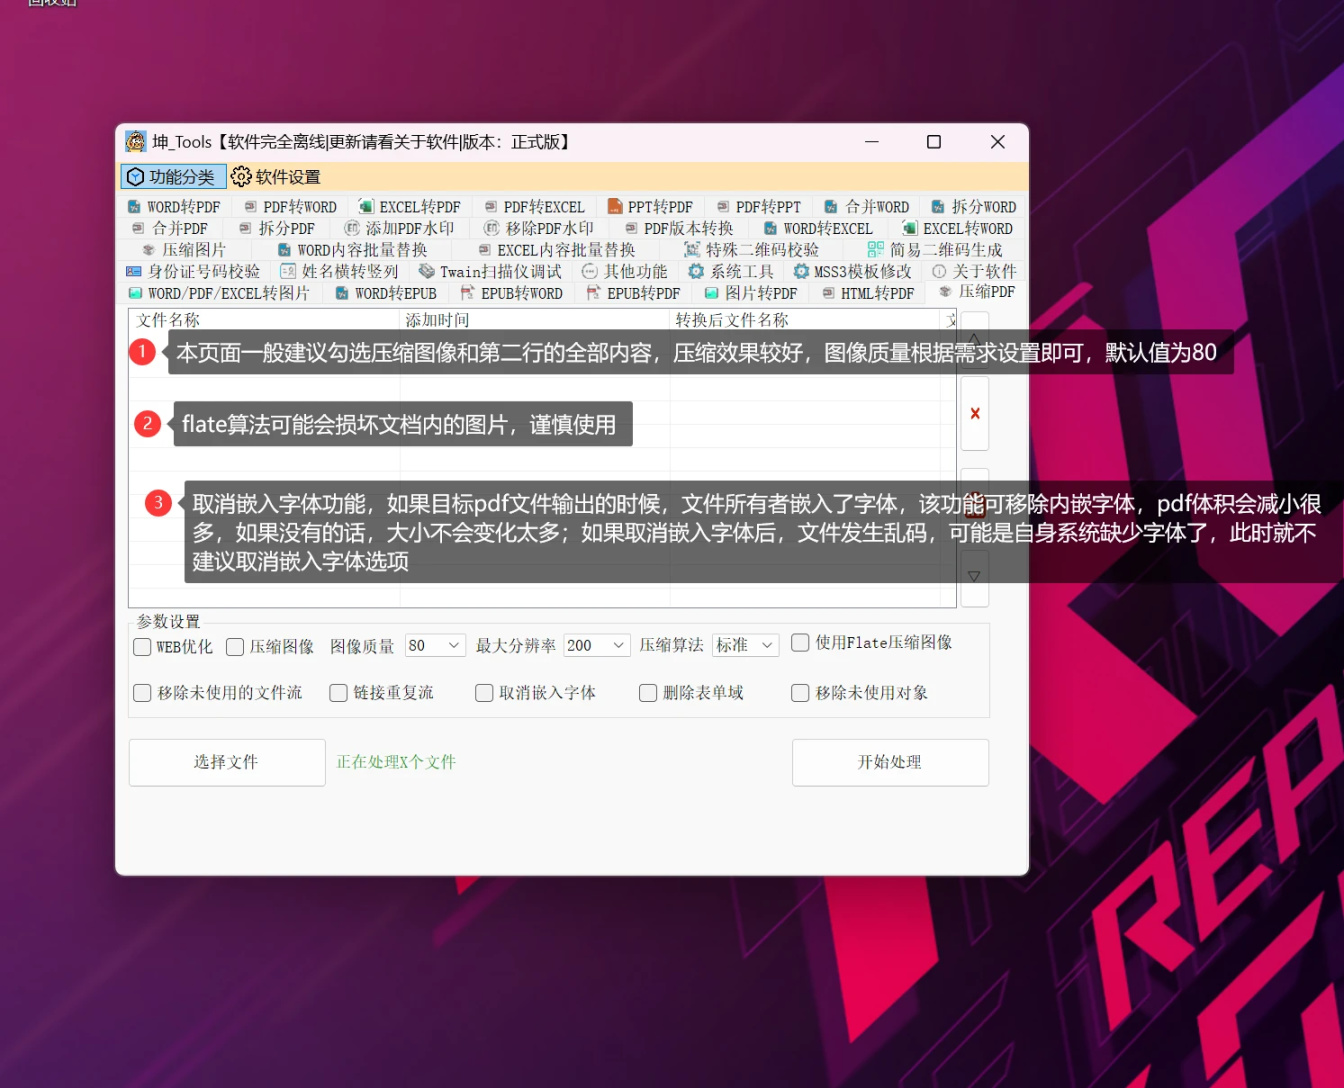
Task: Open the 功能分类 menu
Action: [173, 177]
